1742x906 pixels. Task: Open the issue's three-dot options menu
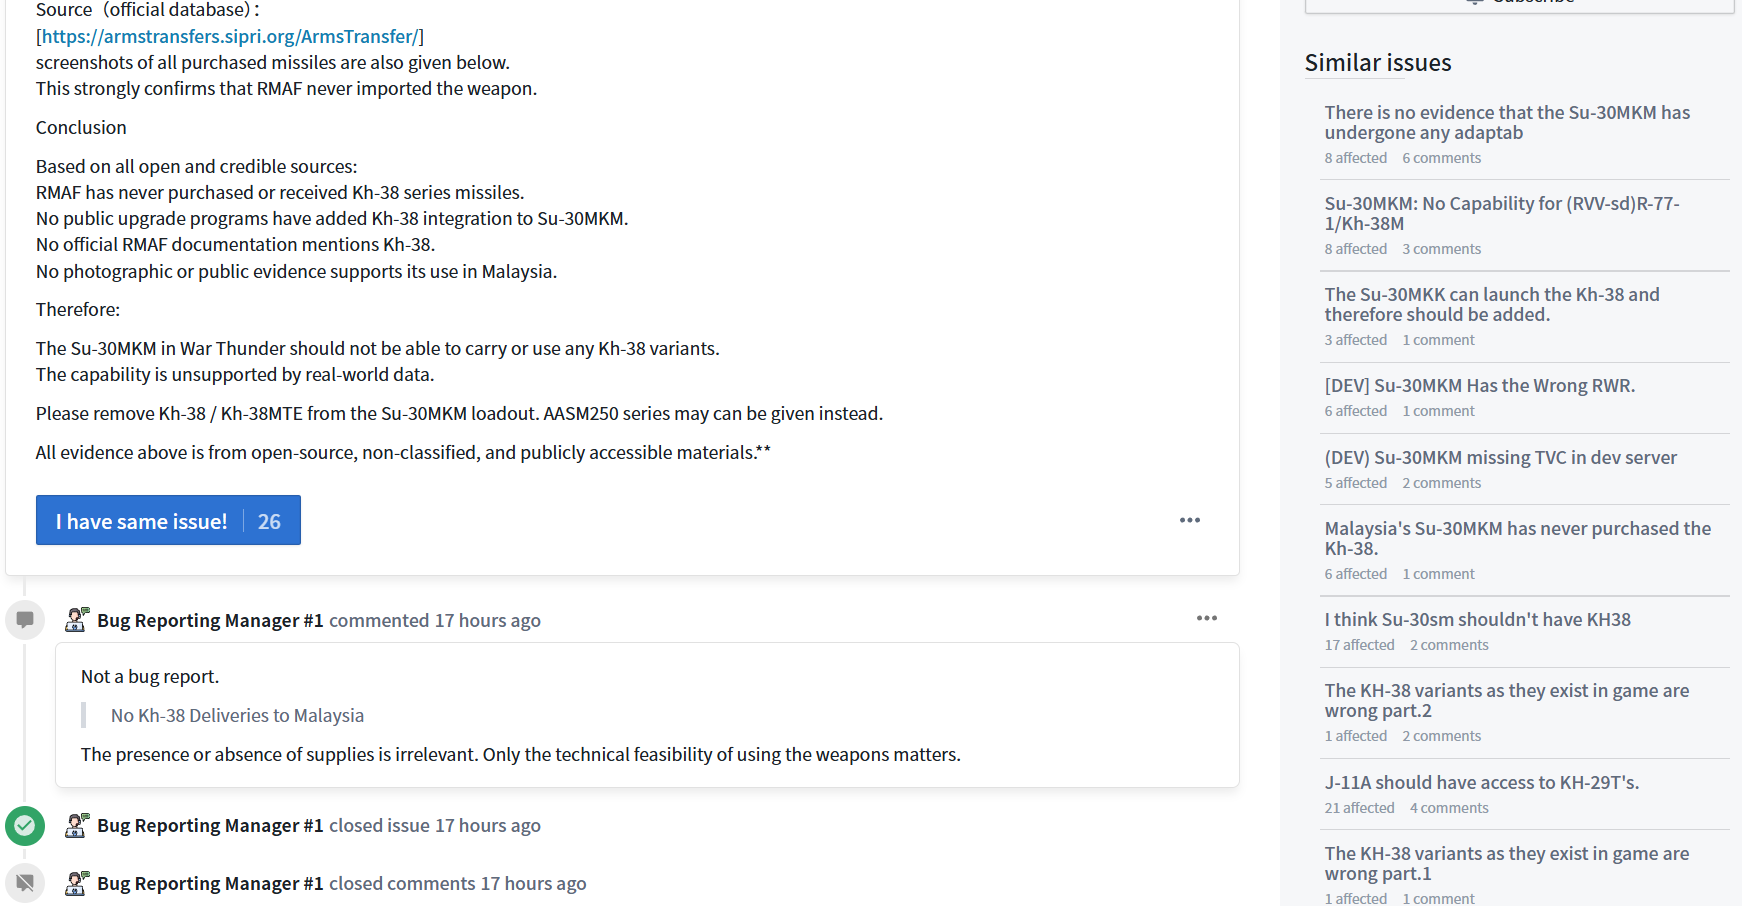pyautogui.click(x=1189, y=520)
